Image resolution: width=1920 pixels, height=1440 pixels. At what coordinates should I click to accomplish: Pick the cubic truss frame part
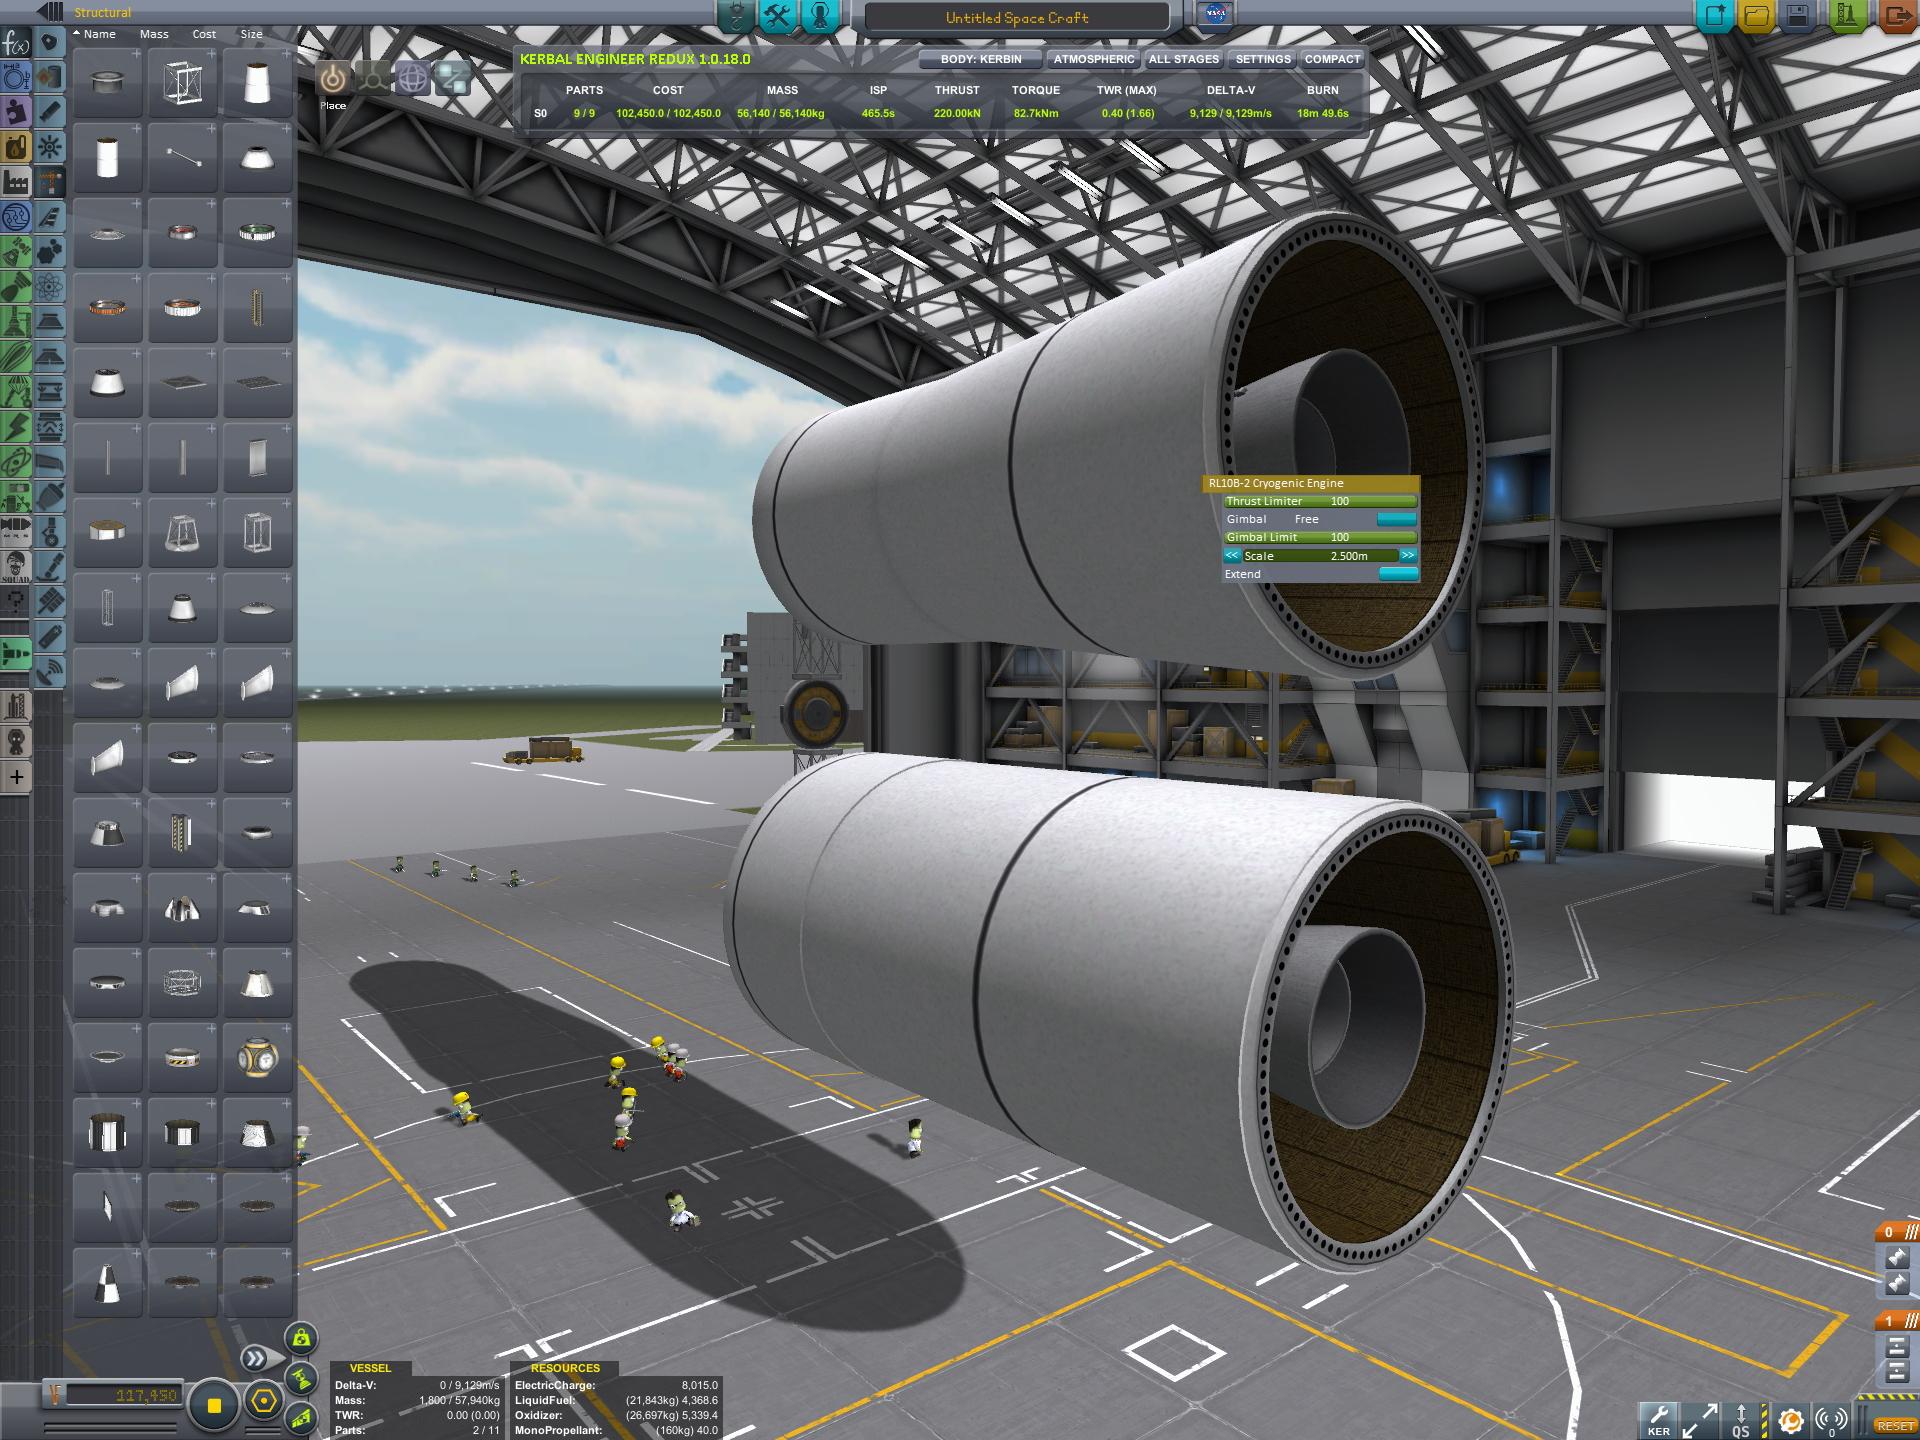coord(183,83)
